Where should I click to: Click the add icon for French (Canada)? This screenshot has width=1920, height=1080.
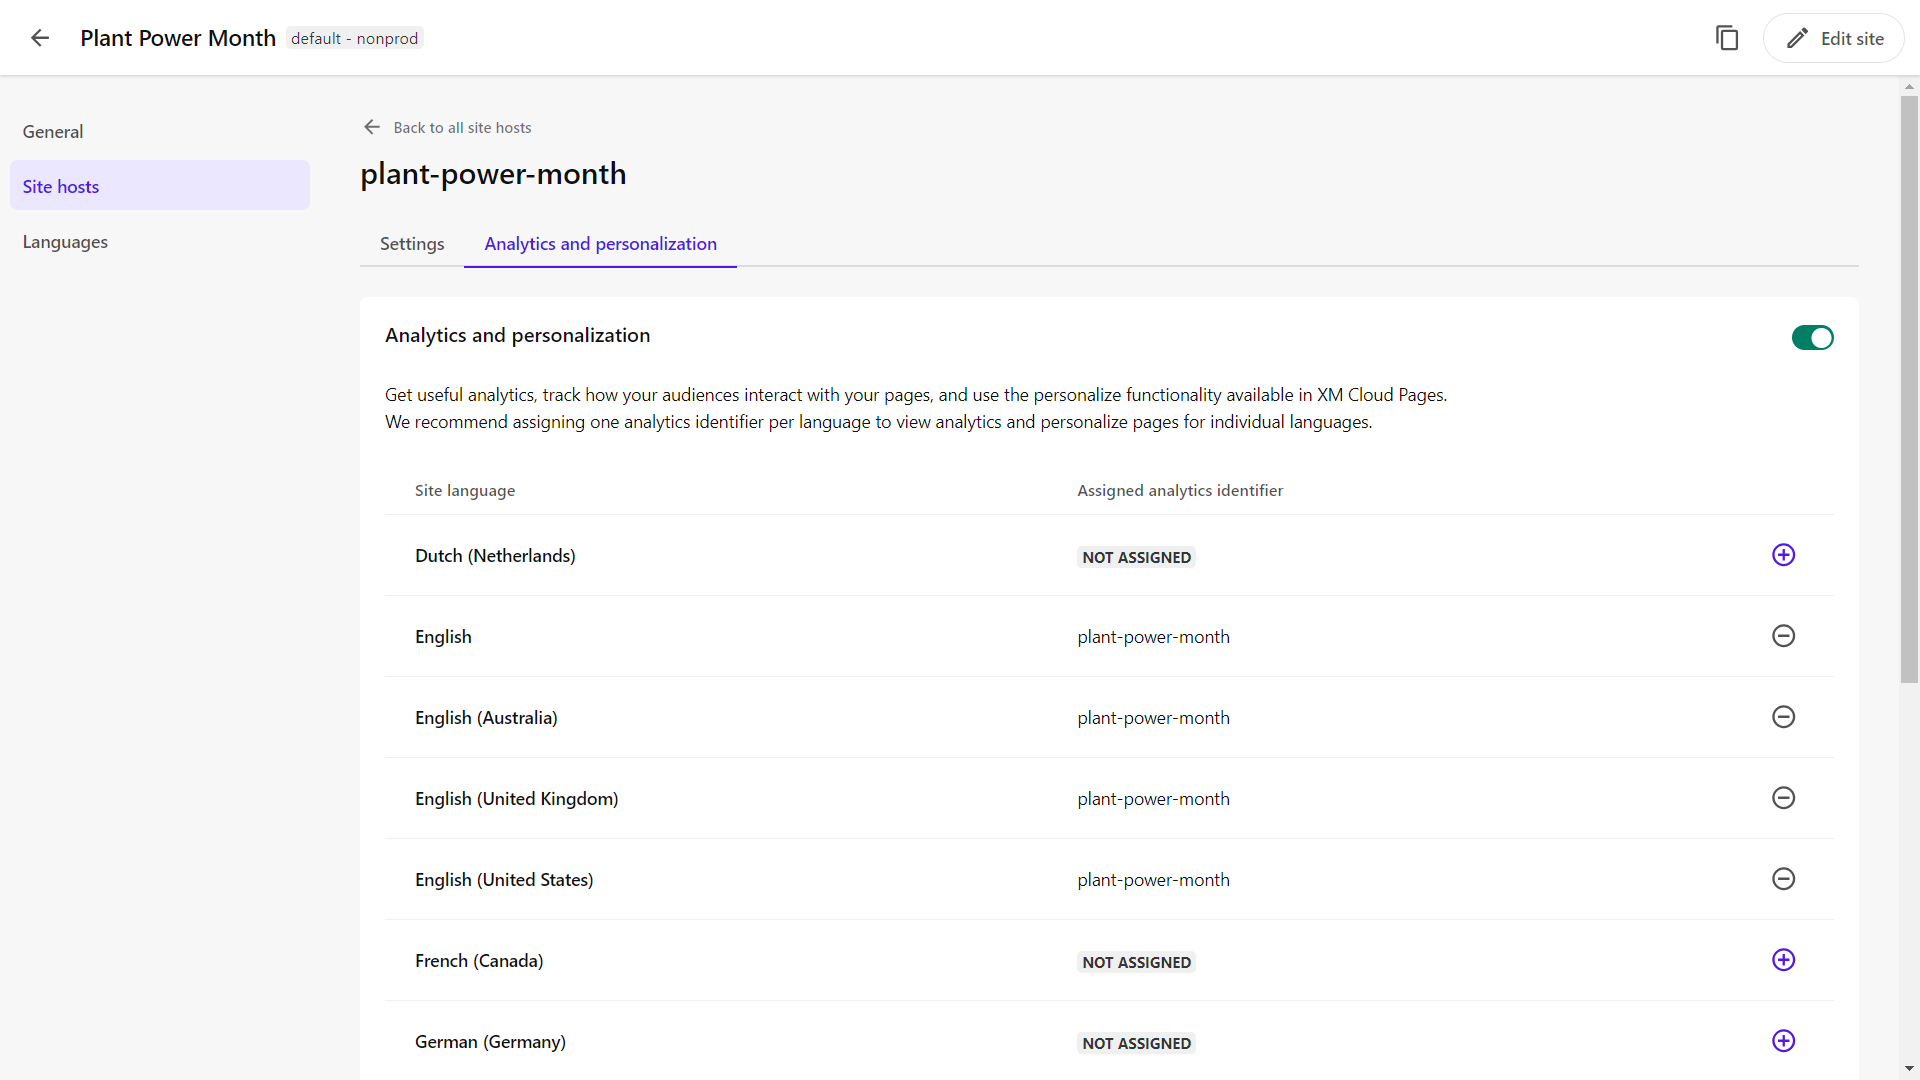pyautogui.click(x=1783, y=960)
